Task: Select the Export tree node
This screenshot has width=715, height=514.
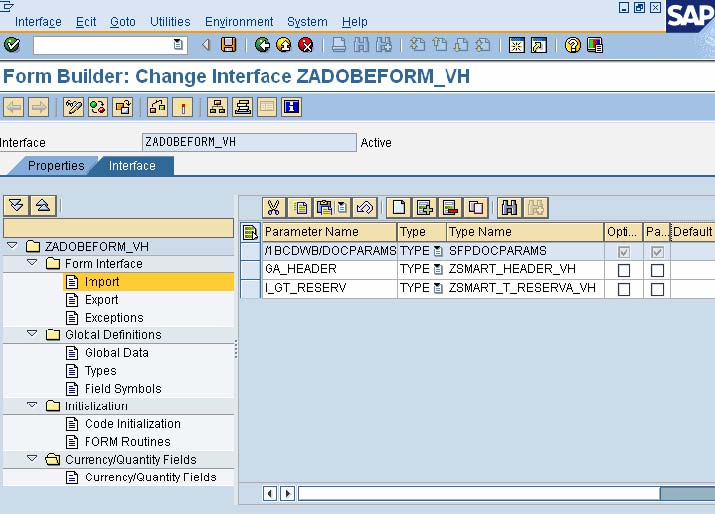Action: pos(102,300)
